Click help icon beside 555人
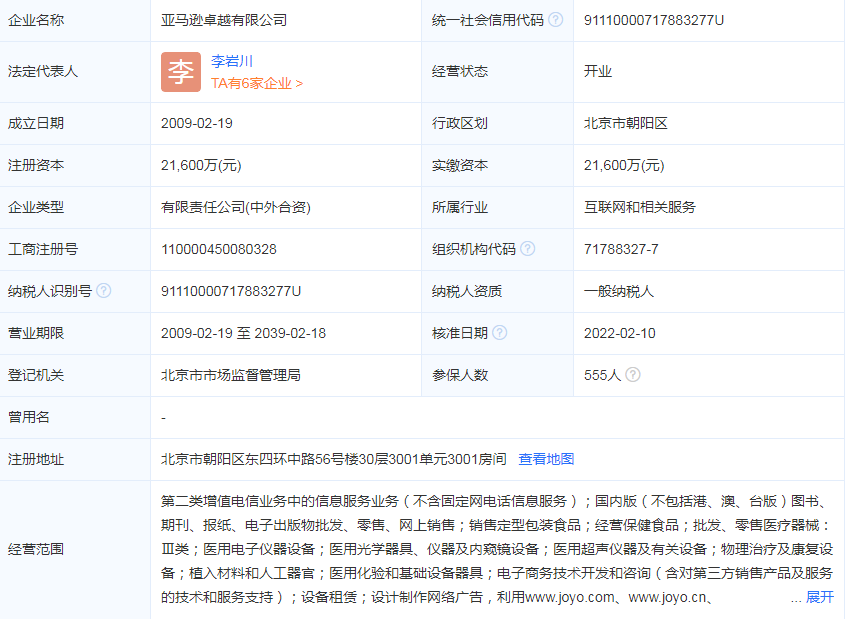The width and height of the screenshot is (847, 619). pyautogui.click(x=633, y=374)
